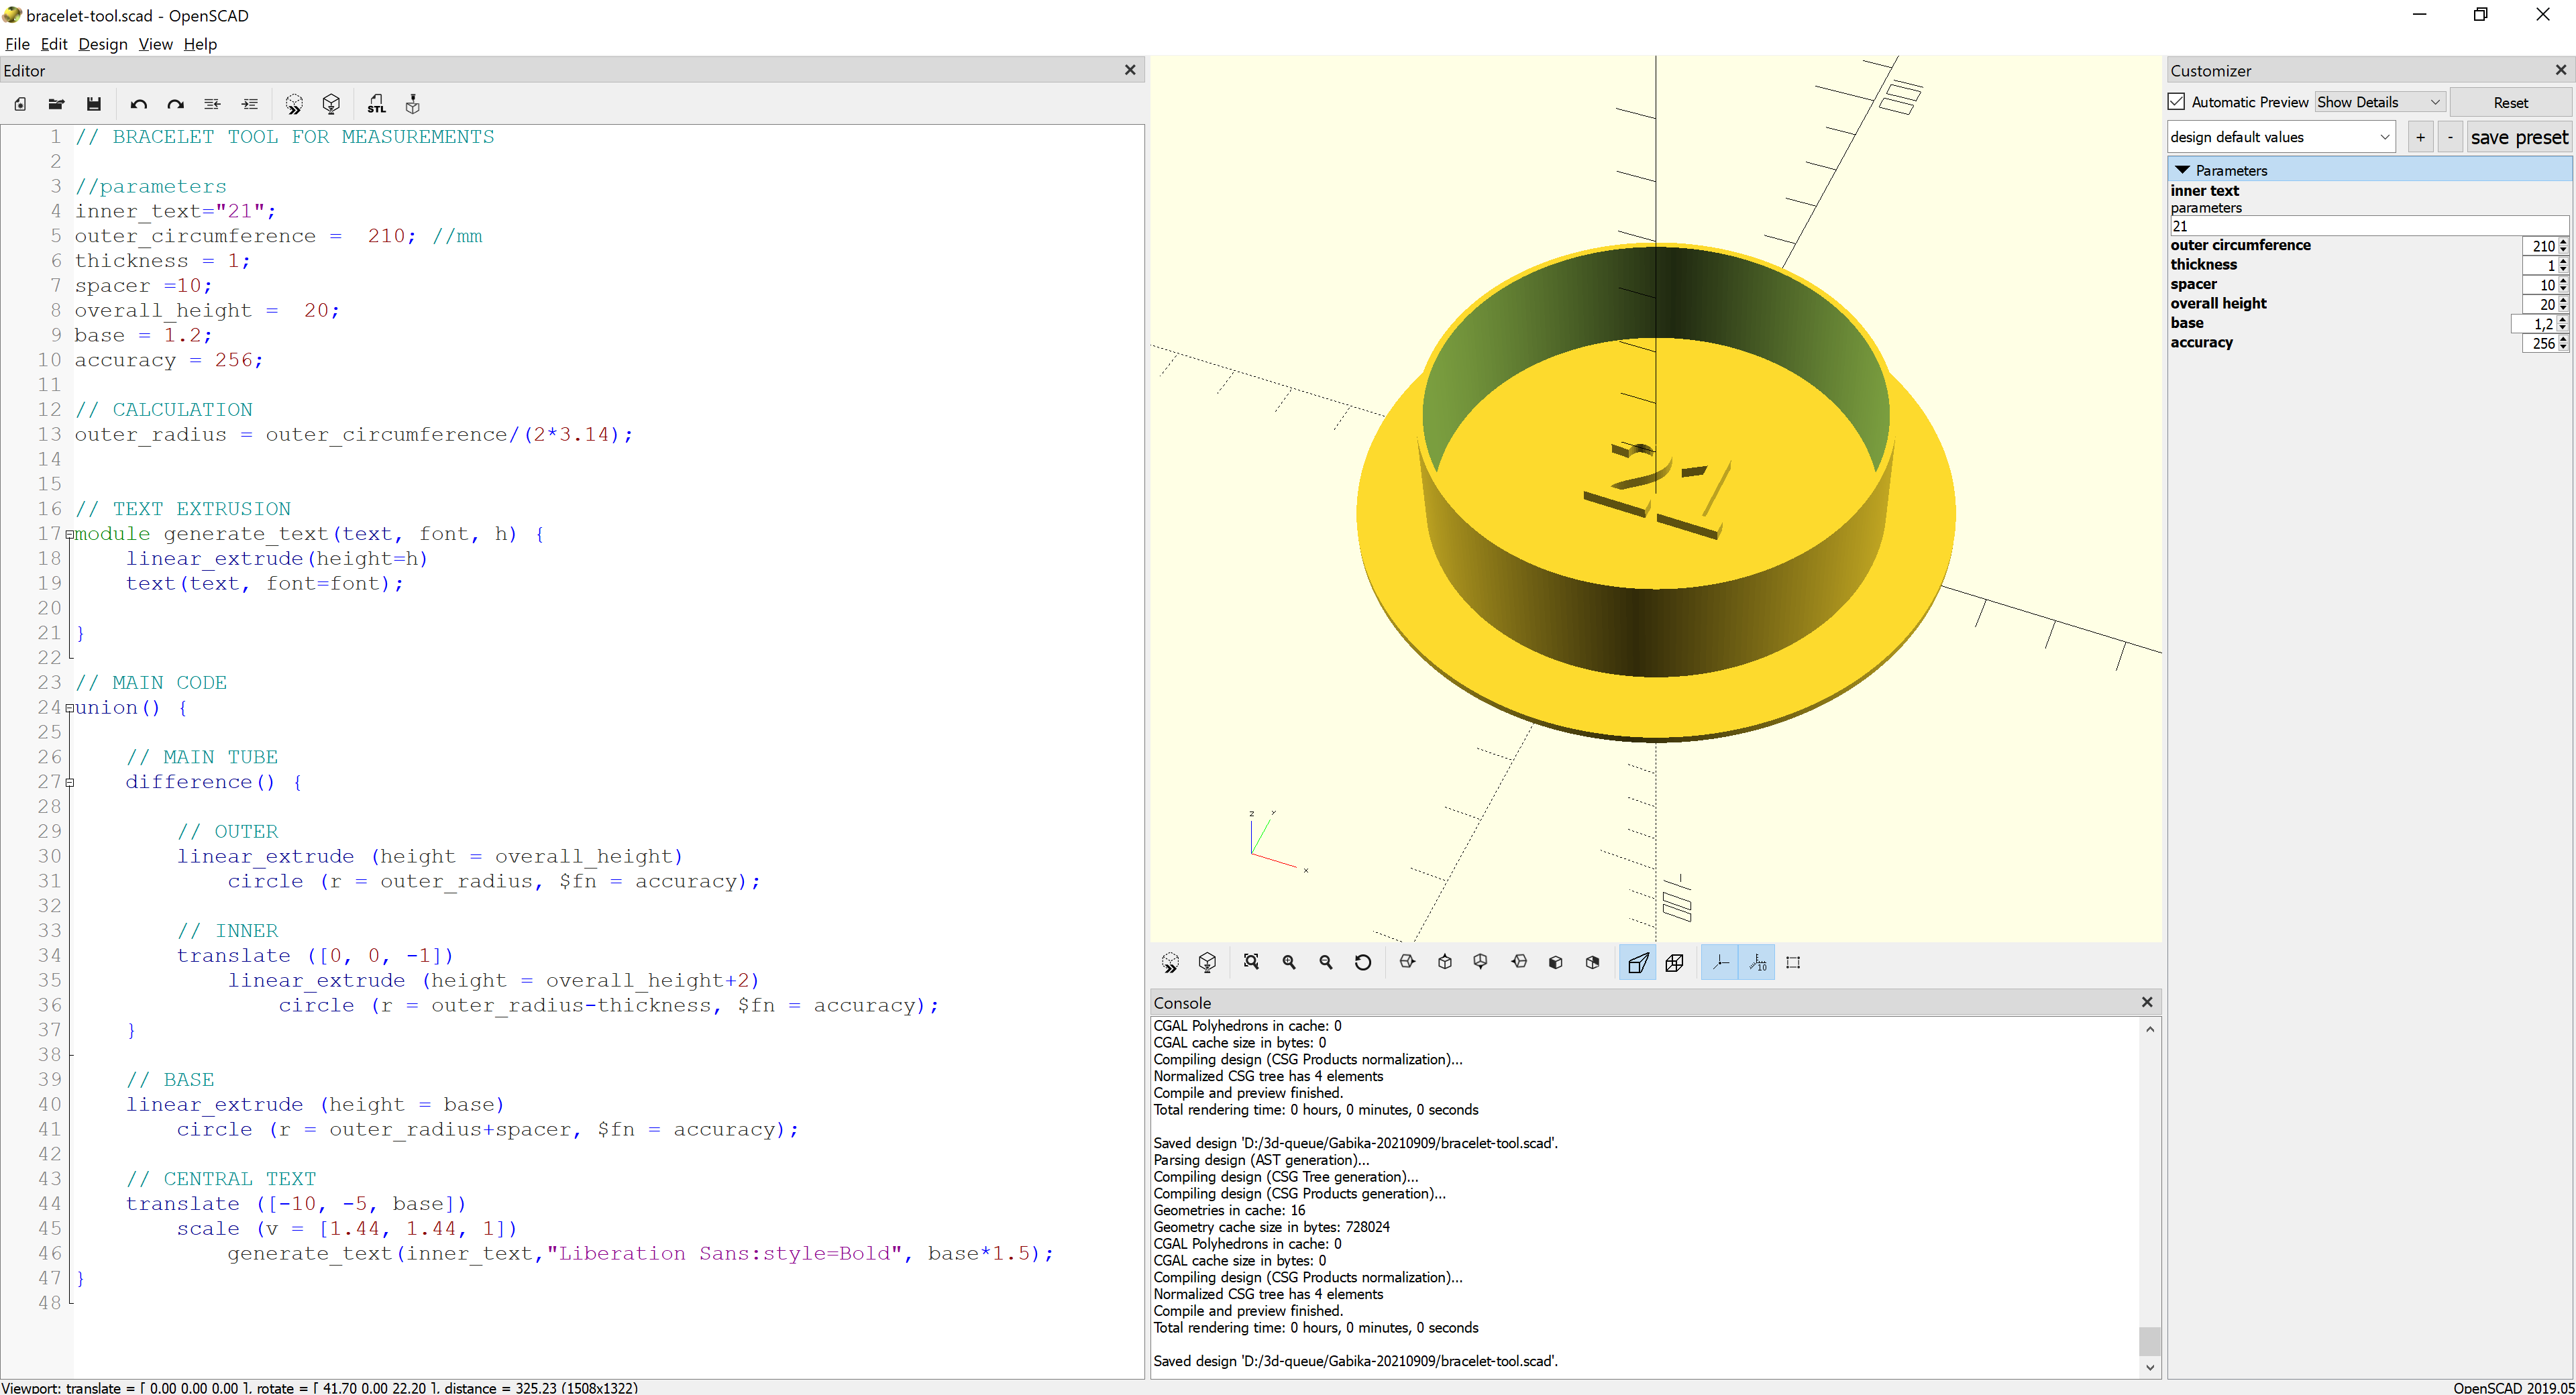Uncheck the Automatic Preview checkbox
Viewport: 2576px width, 1395px height.
(2177, 102)
